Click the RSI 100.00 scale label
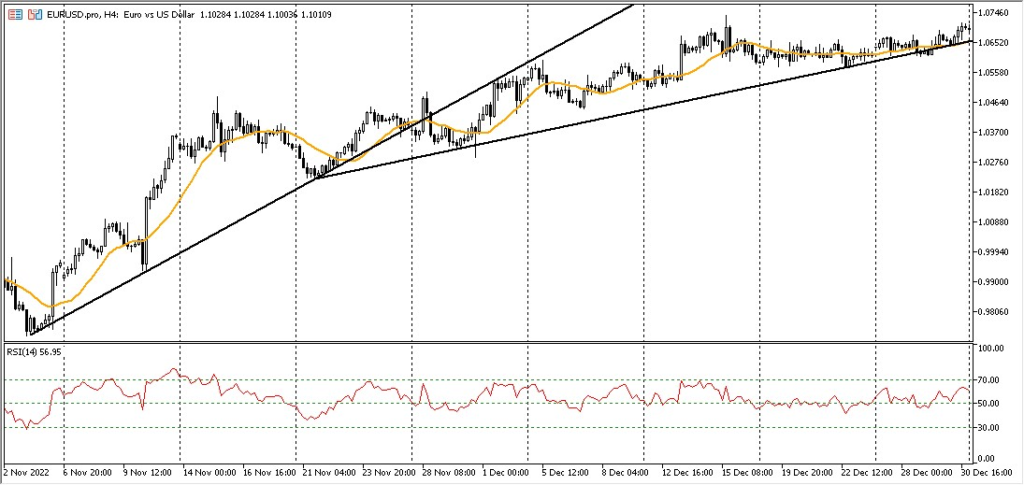Viewport: 1024px width, 485px height. [x=993, y=349]
